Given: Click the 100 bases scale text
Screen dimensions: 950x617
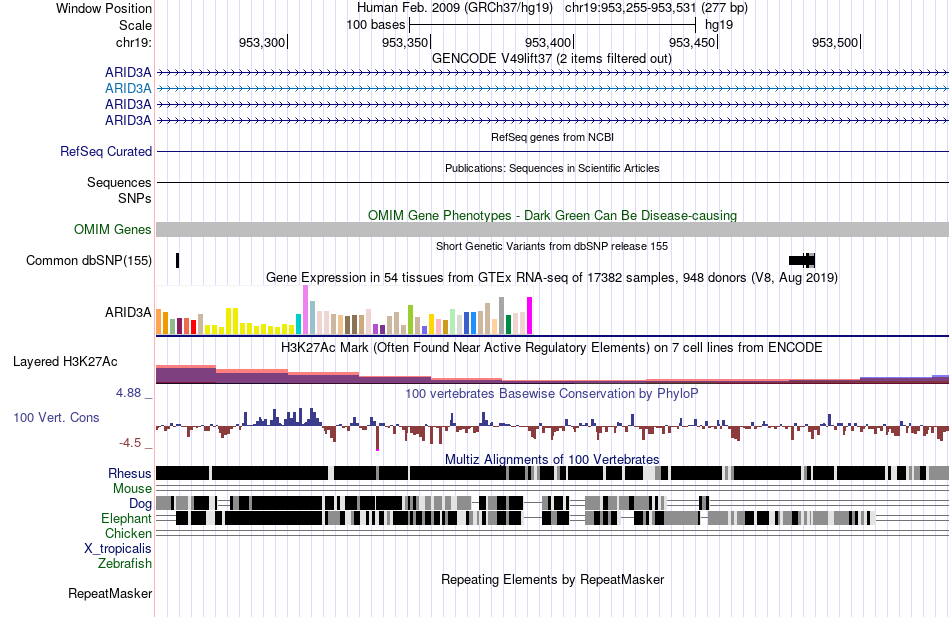Looking at the screenshot, I should [376, 25].
